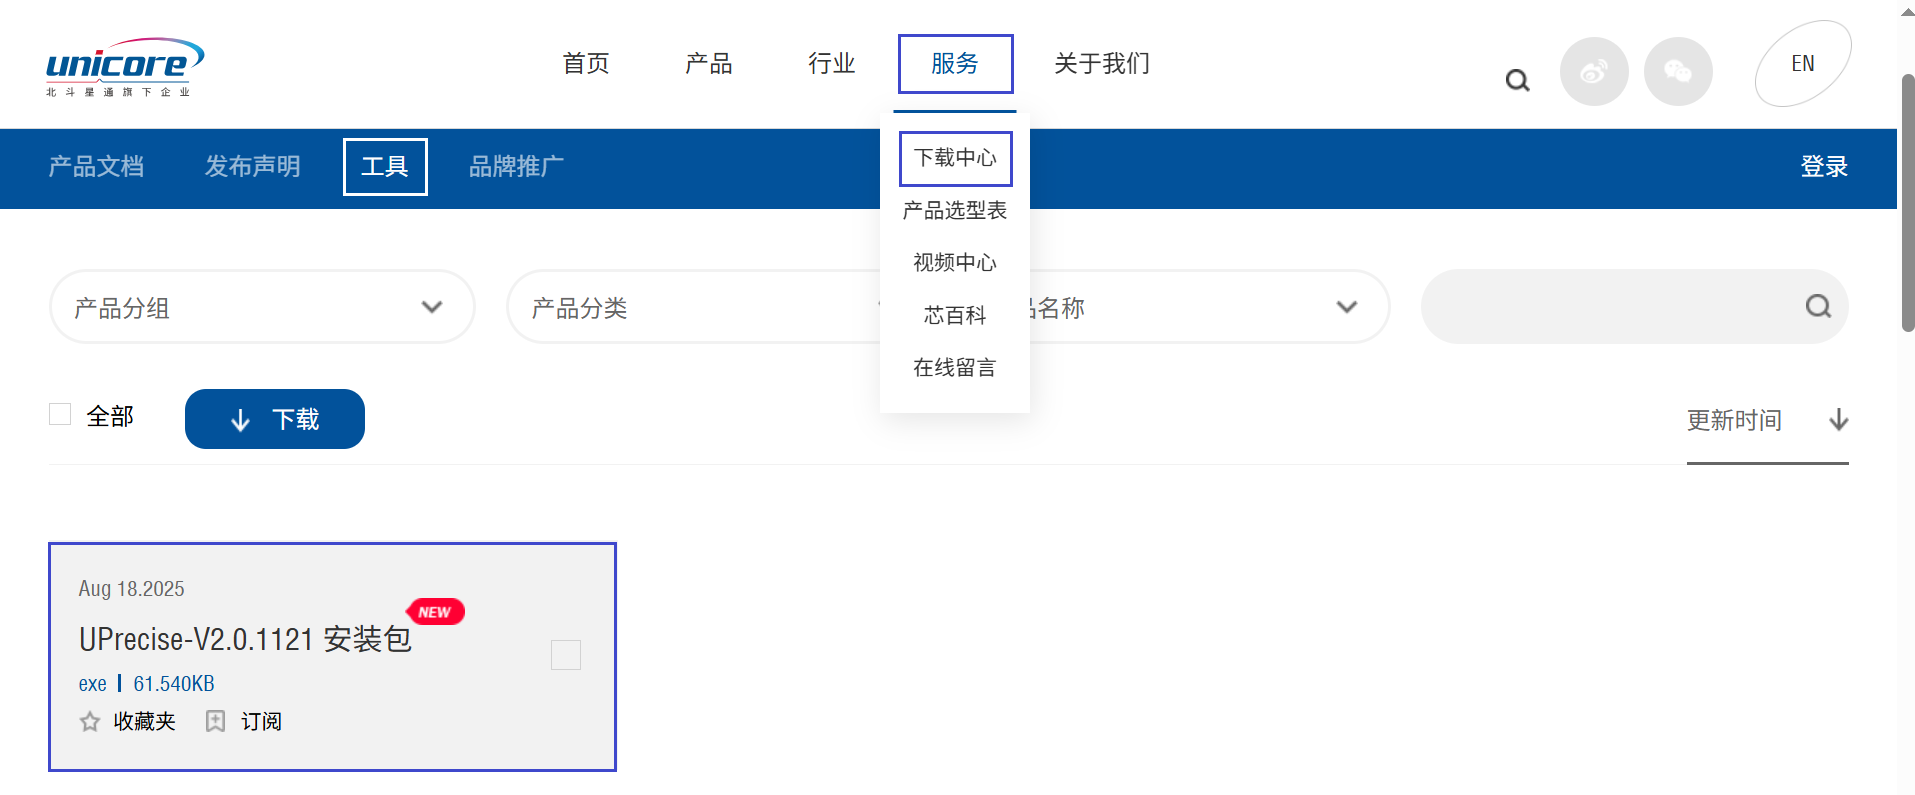Click the star icon beside 收藏夹
The width and height of the screenshot is (1915, 795).
[90, 722]
